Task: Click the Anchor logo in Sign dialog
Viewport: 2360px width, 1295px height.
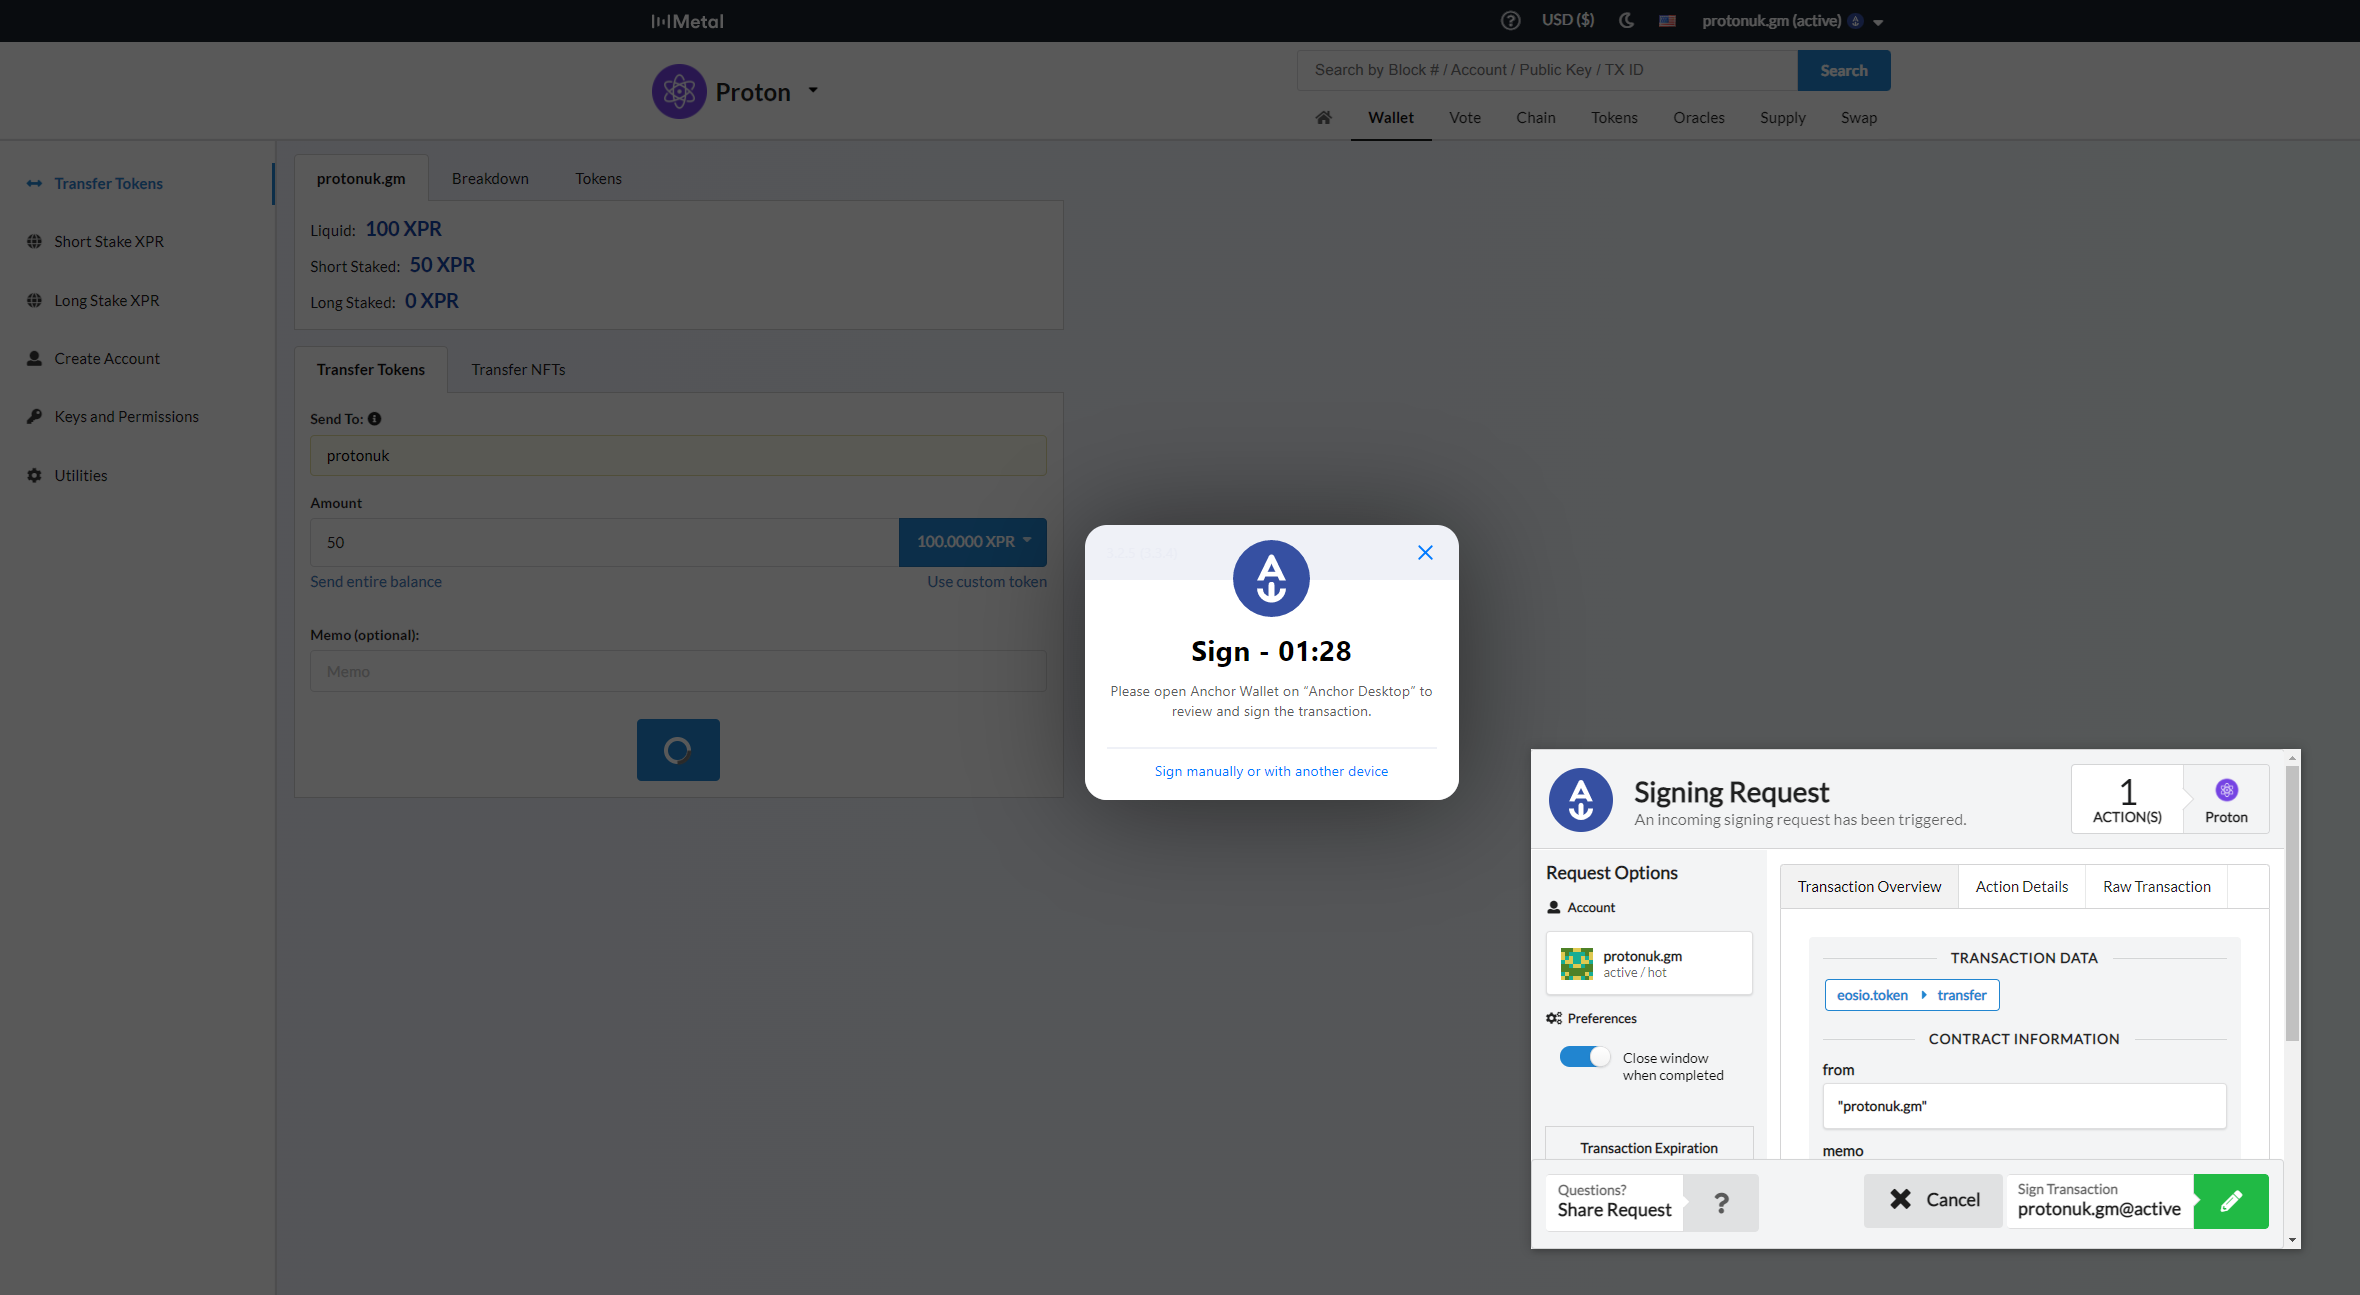Action: coord(1271,579)
